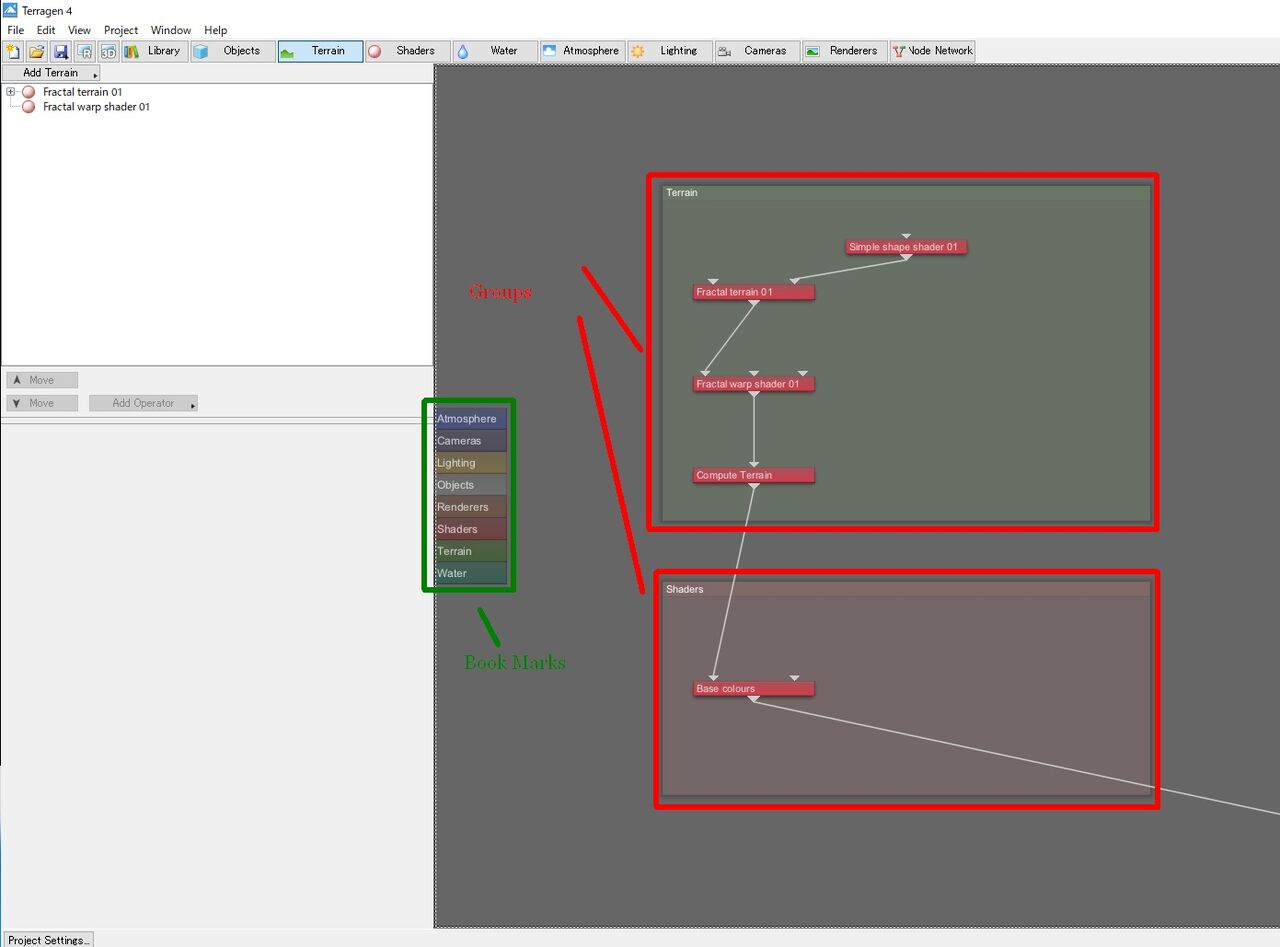Open Project Settings at the bottom

pos(48,940)
